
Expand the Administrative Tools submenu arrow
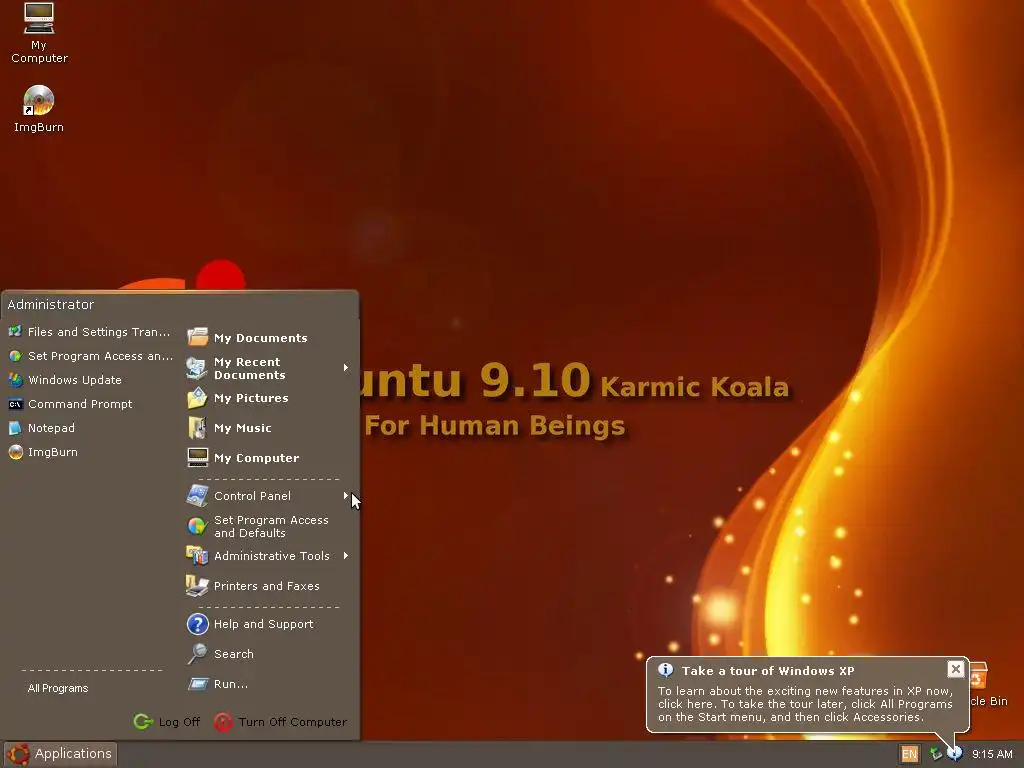click(346, 556)
